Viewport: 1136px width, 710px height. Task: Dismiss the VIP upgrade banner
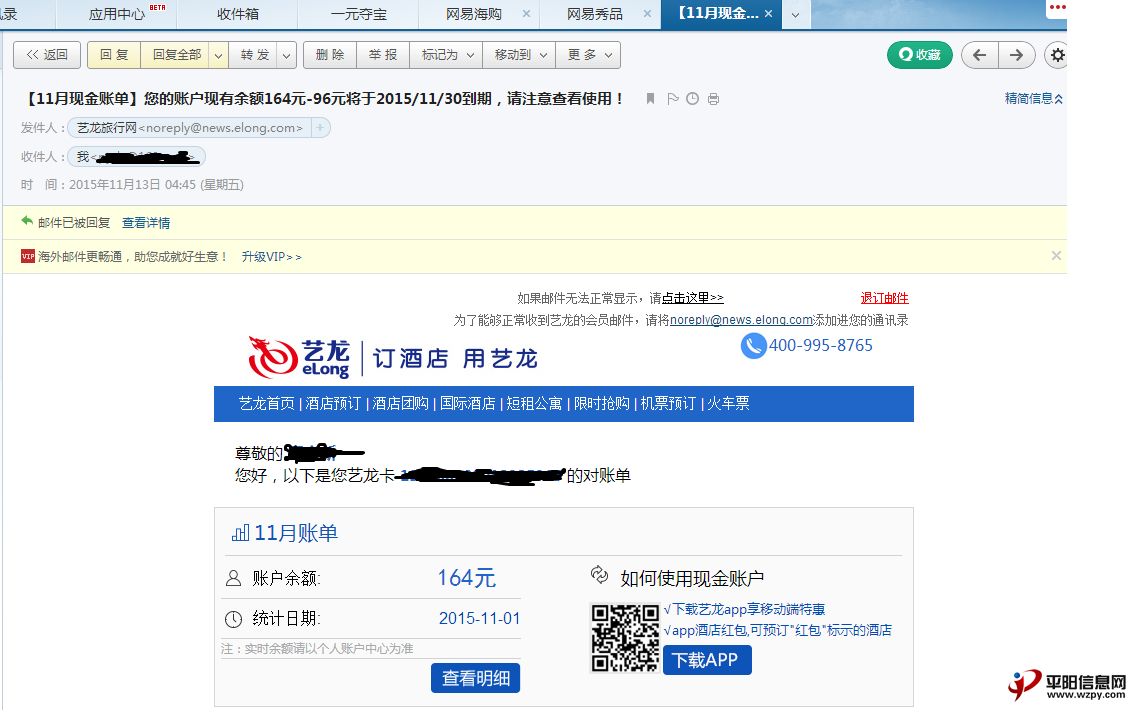point(1056,256)
